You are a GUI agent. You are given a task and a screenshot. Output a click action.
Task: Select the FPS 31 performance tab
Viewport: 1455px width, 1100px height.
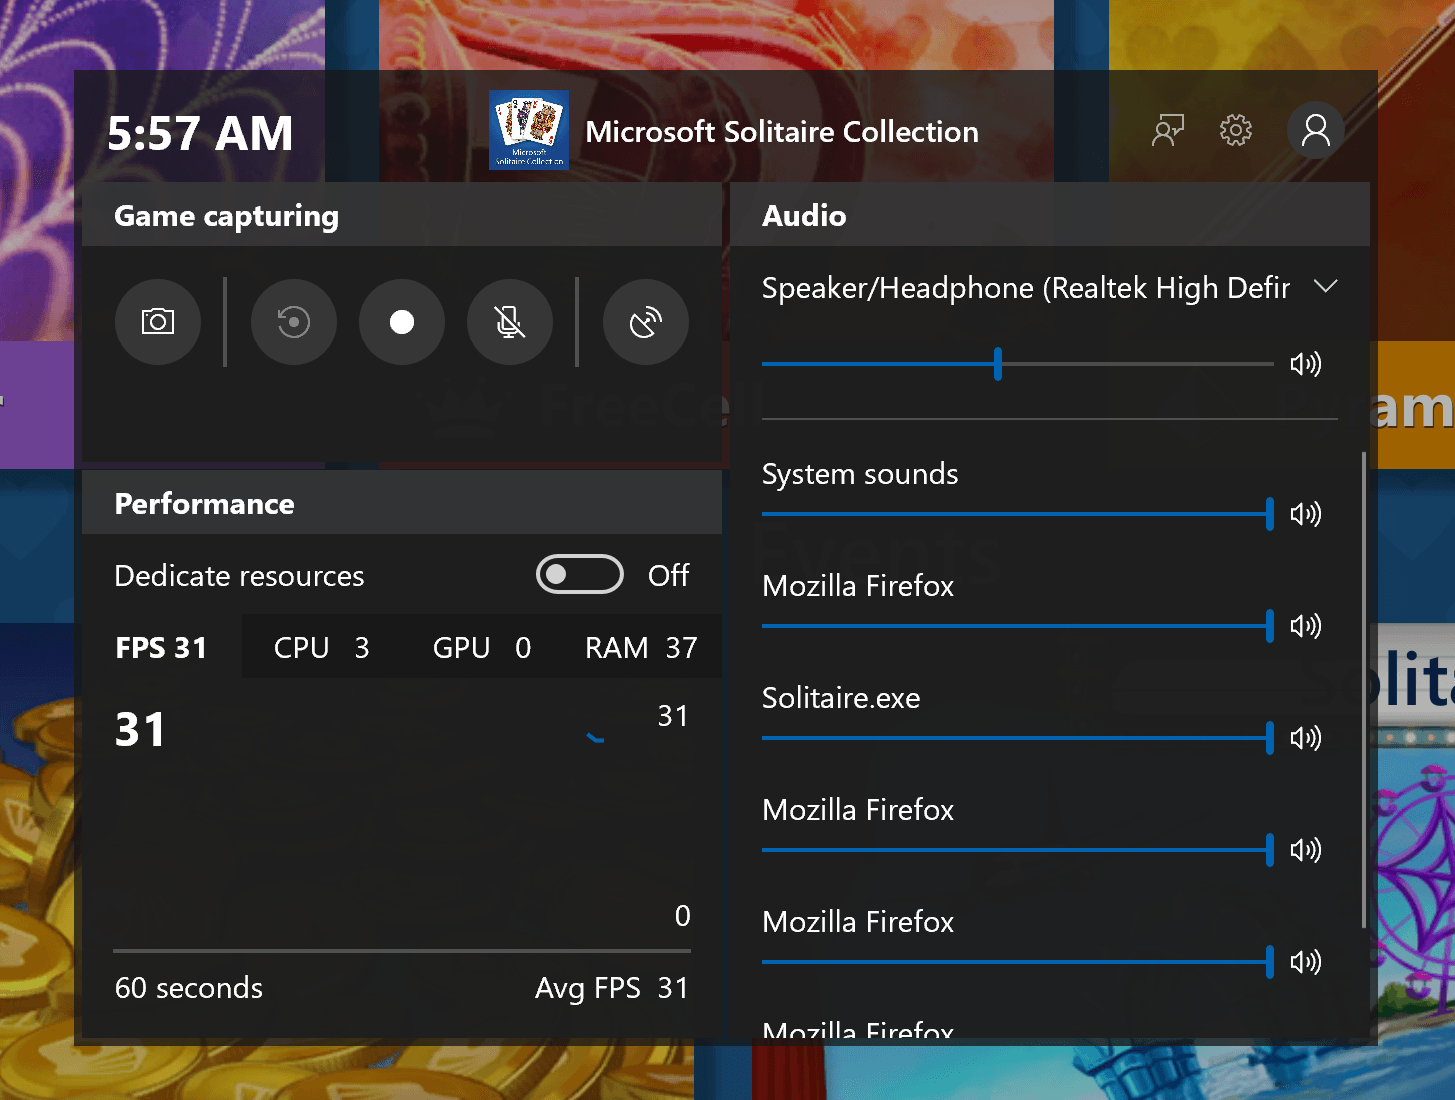tap(161, 648)
